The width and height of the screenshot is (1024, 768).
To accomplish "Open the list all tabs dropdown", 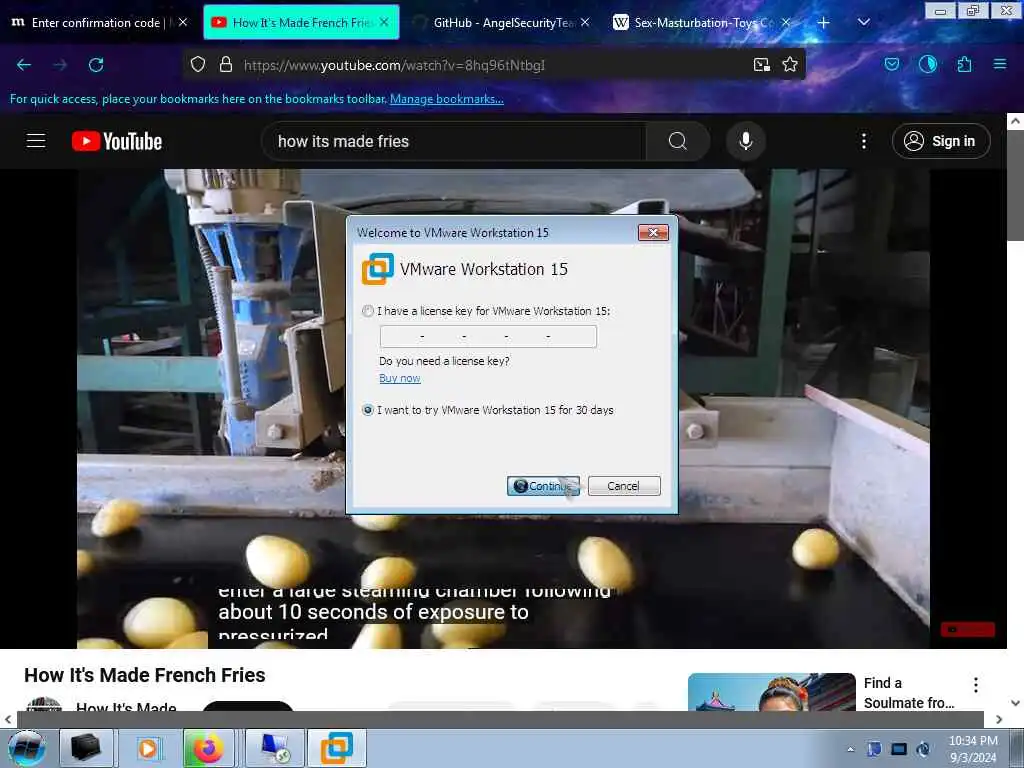I will 863,22.
